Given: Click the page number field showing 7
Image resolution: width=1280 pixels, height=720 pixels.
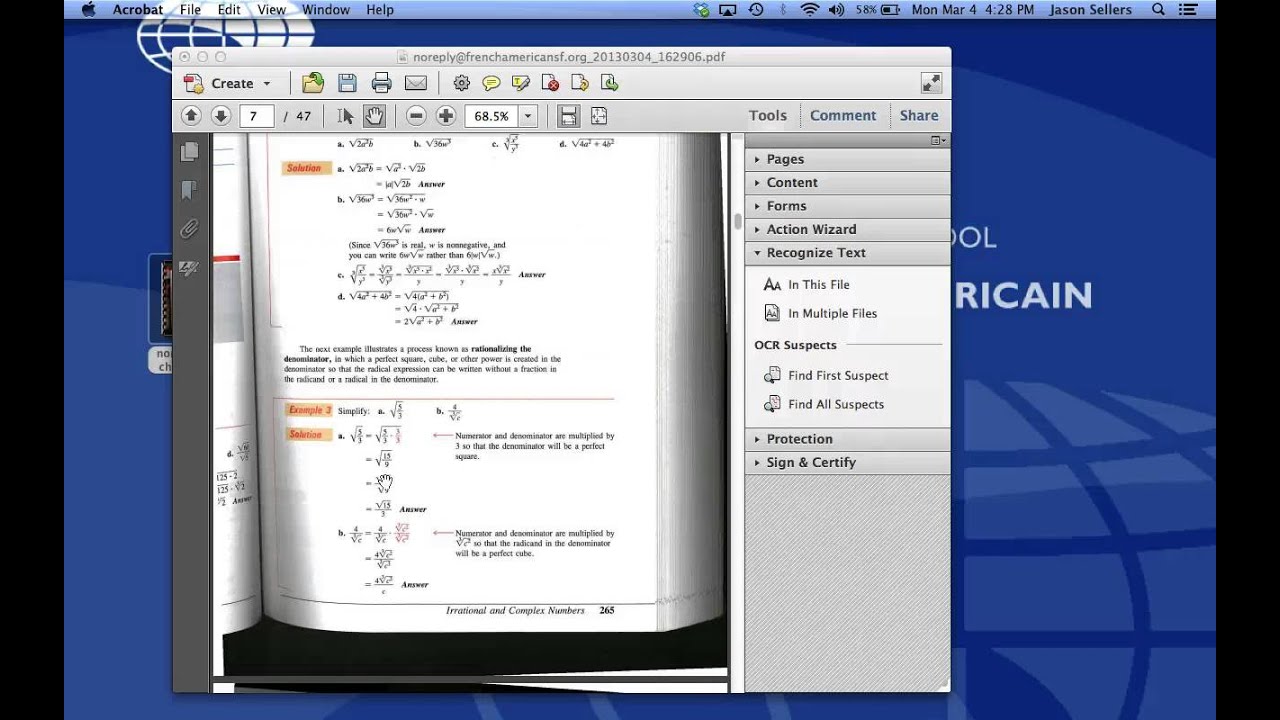Looking at the screenshot, I should pos(257,116).
